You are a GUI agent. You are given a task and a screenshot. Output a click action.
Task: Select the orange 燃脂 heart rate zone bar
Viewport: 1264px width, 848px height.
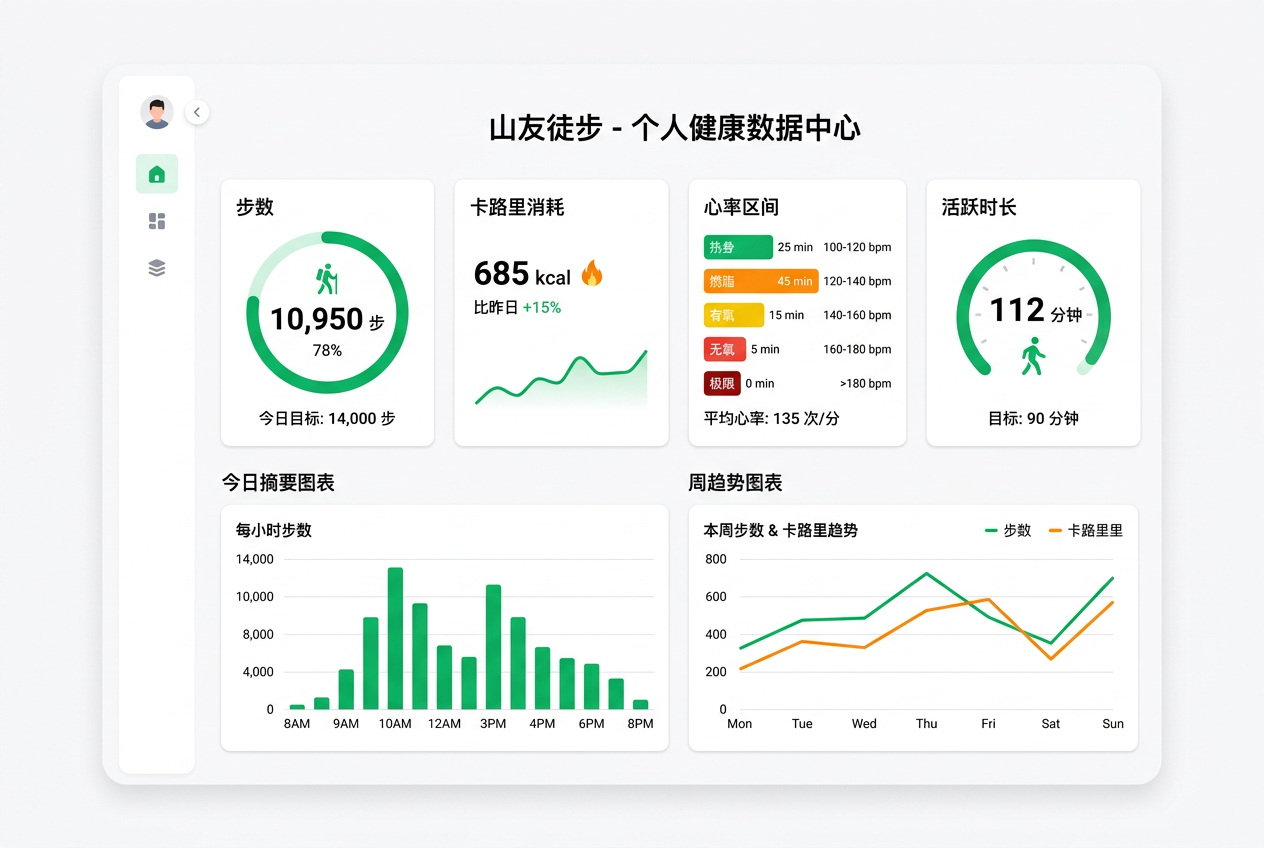[761, 281]
